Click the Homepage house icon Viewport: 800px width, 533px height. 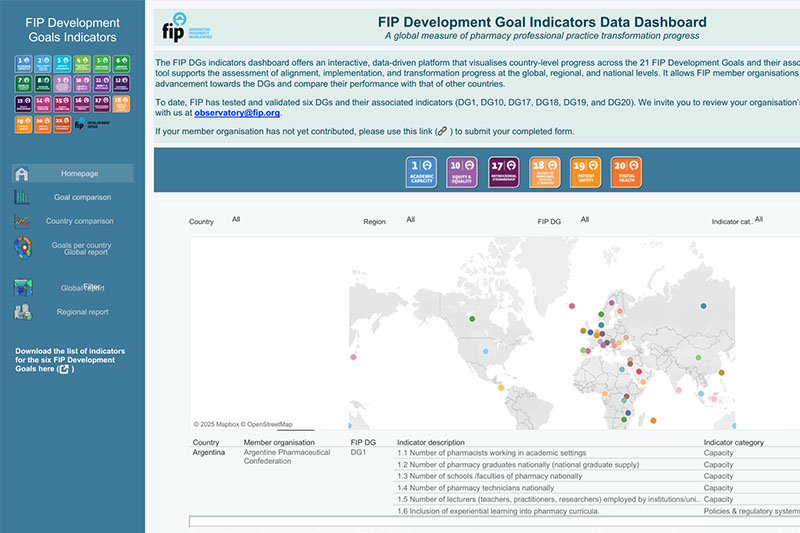21,173
